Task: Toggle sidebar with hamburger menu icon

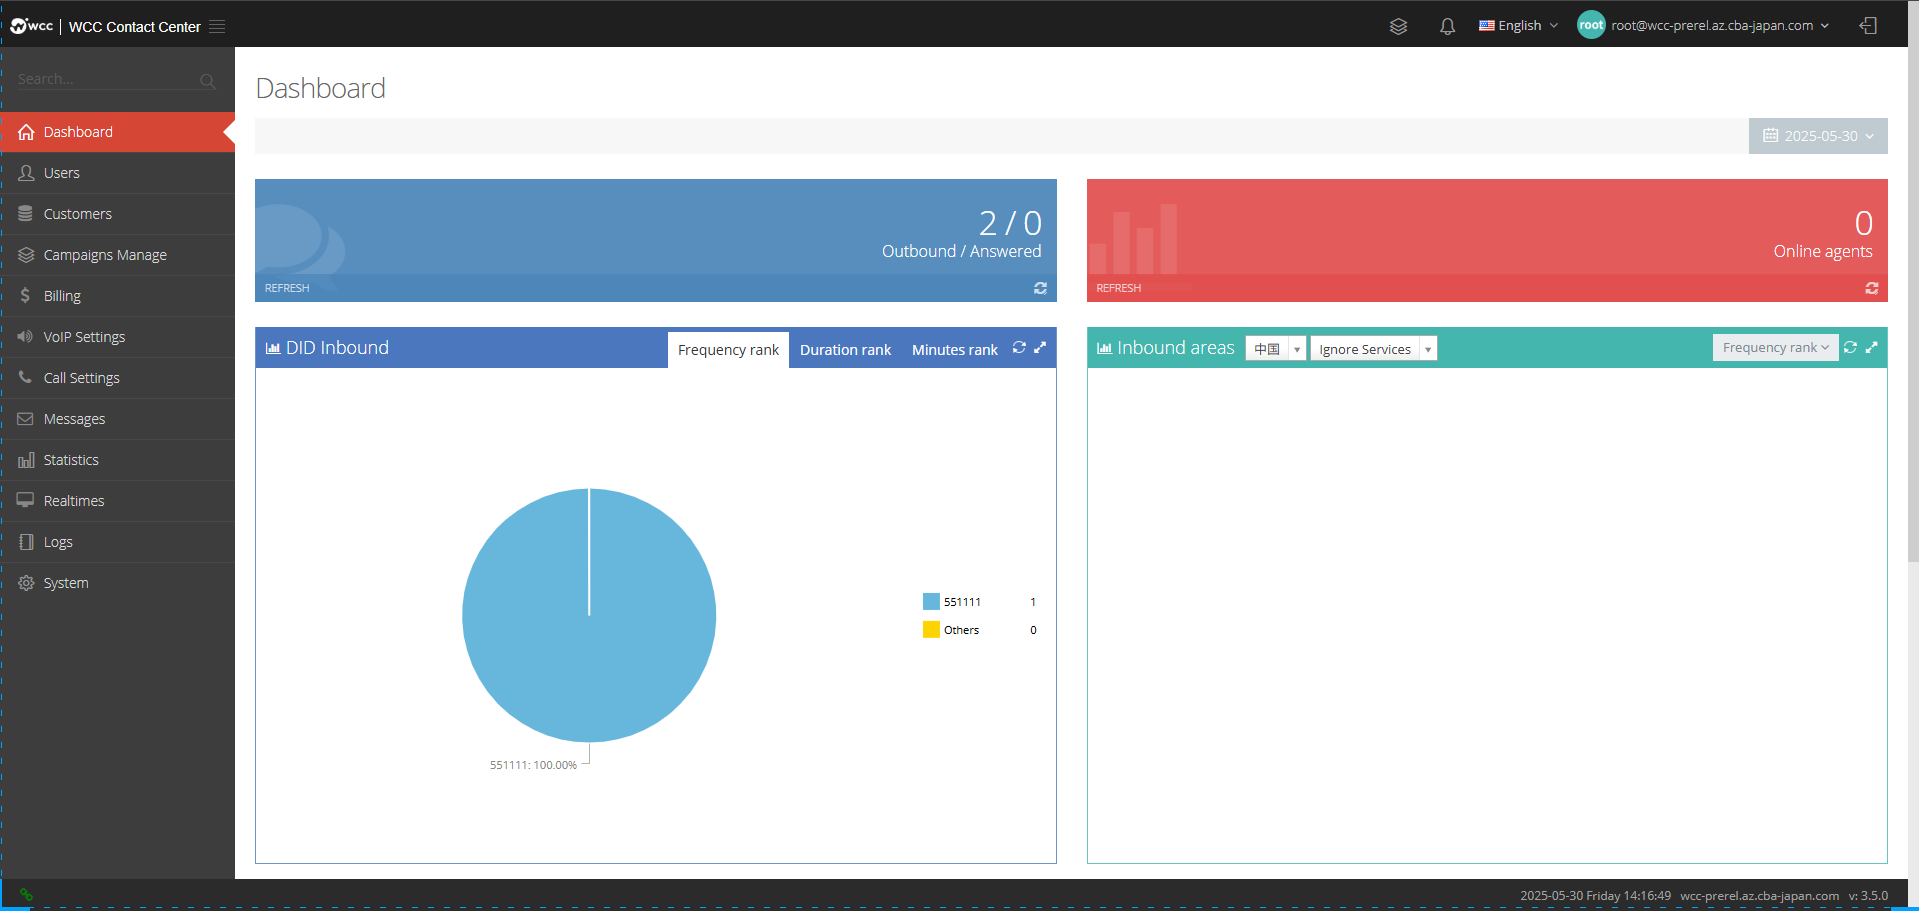Action: click(x=217, y=27)
